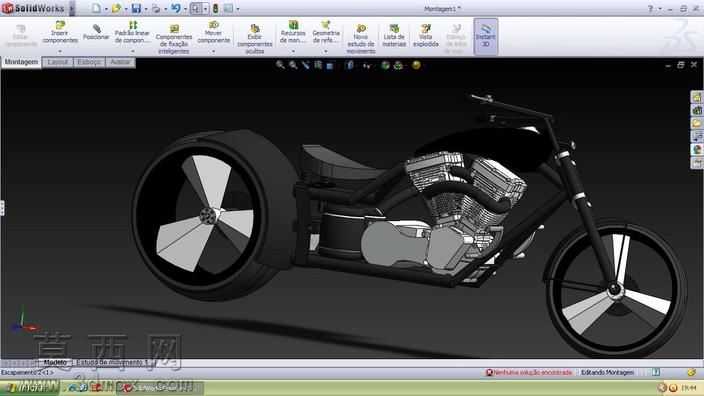Image resolution: width=704 pixels, height=396 pixels.
Task: Open the folder File Explorer Task Pane icon
Action: (x=696, y=123)
